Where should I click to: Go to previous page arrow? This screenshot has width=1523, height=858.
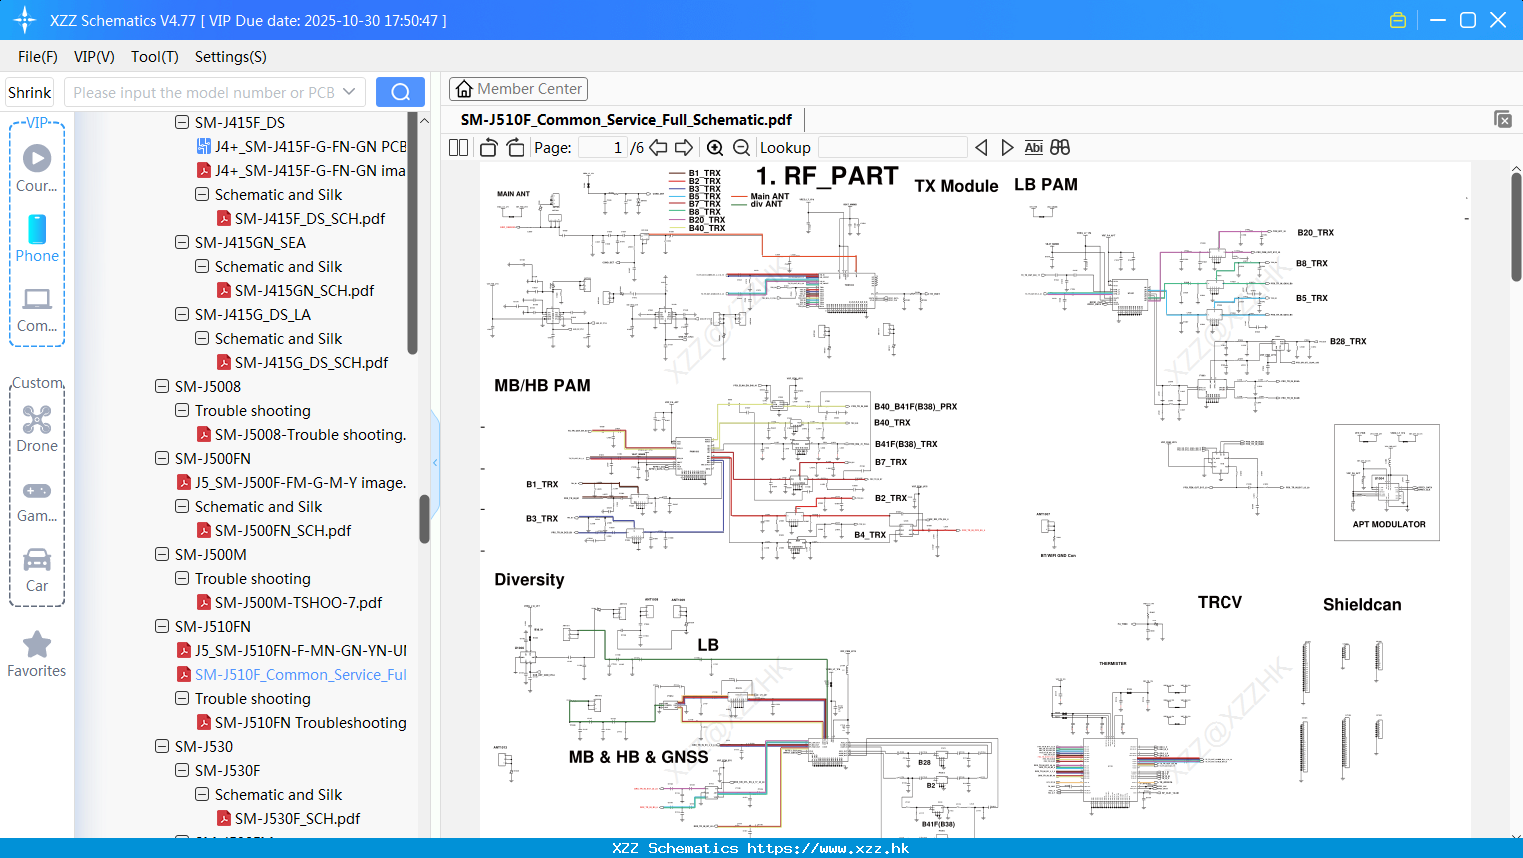point(658,147)
